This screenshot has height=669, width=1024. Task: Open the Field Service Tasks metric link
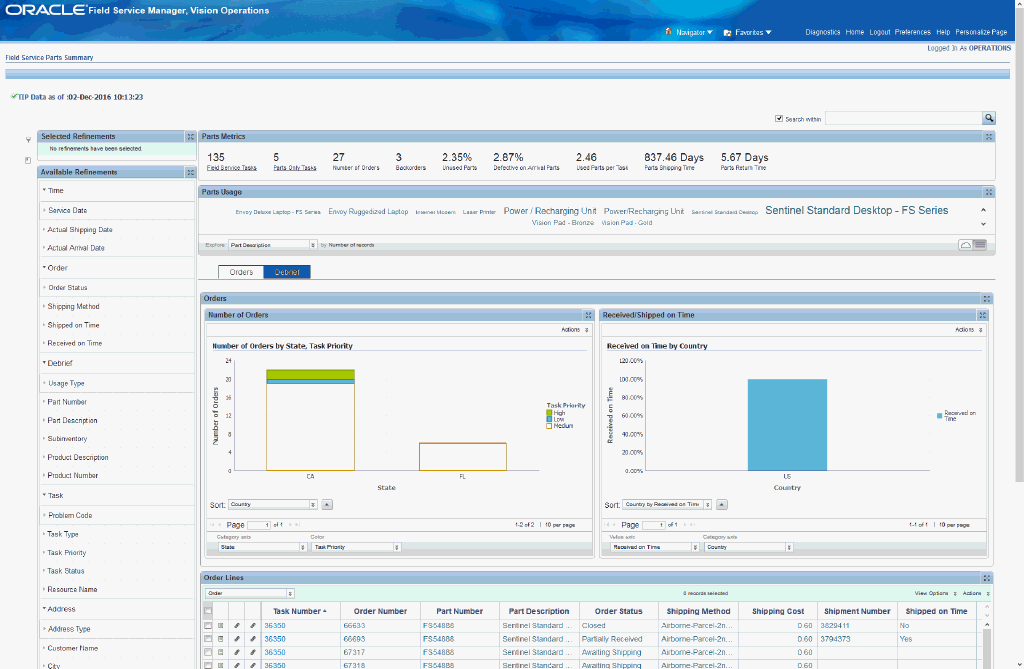[x=232, y=168]
